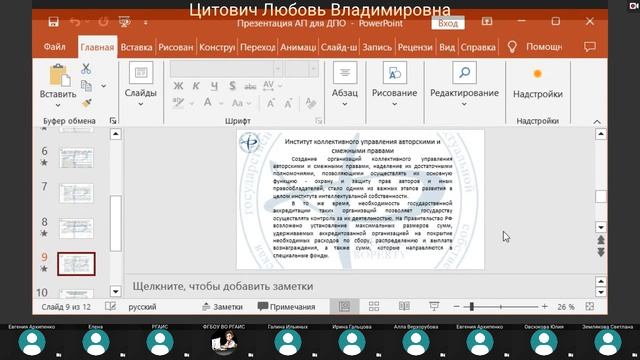Viewport: 640px width, 360px height.
Task: Select the Format Painter brush
Action: click(x=86, y=103)
